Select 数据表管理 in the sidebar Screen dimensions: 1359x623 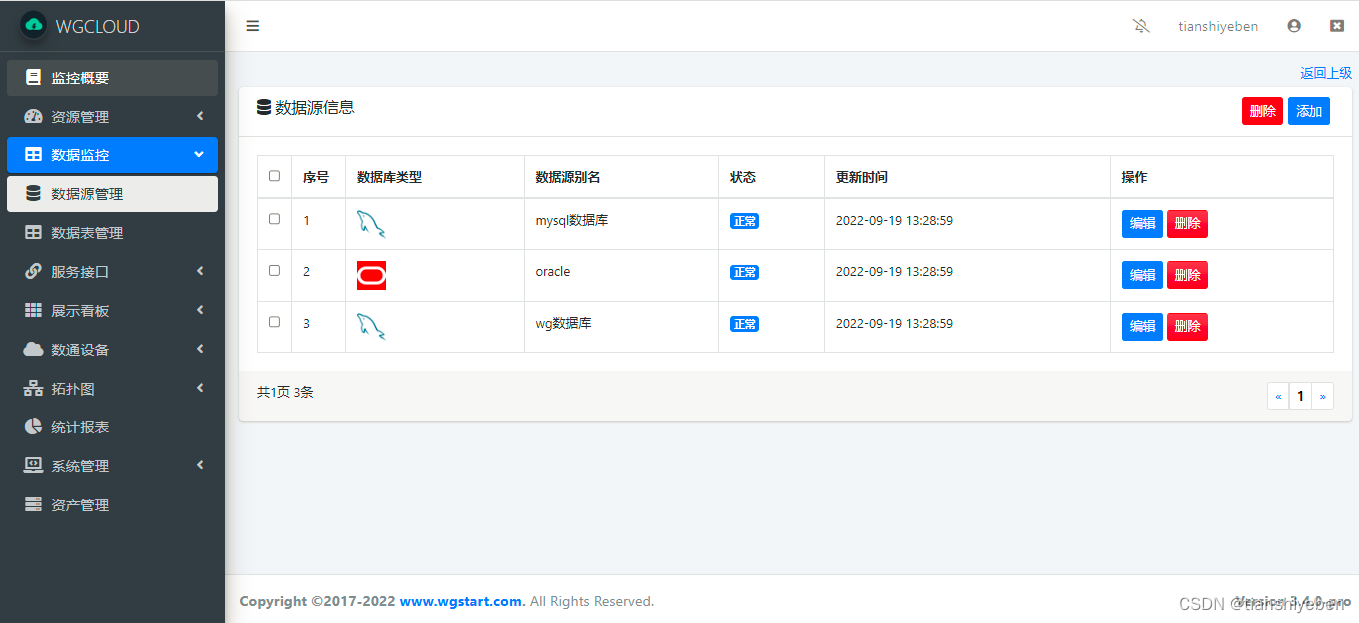point(112,232)
